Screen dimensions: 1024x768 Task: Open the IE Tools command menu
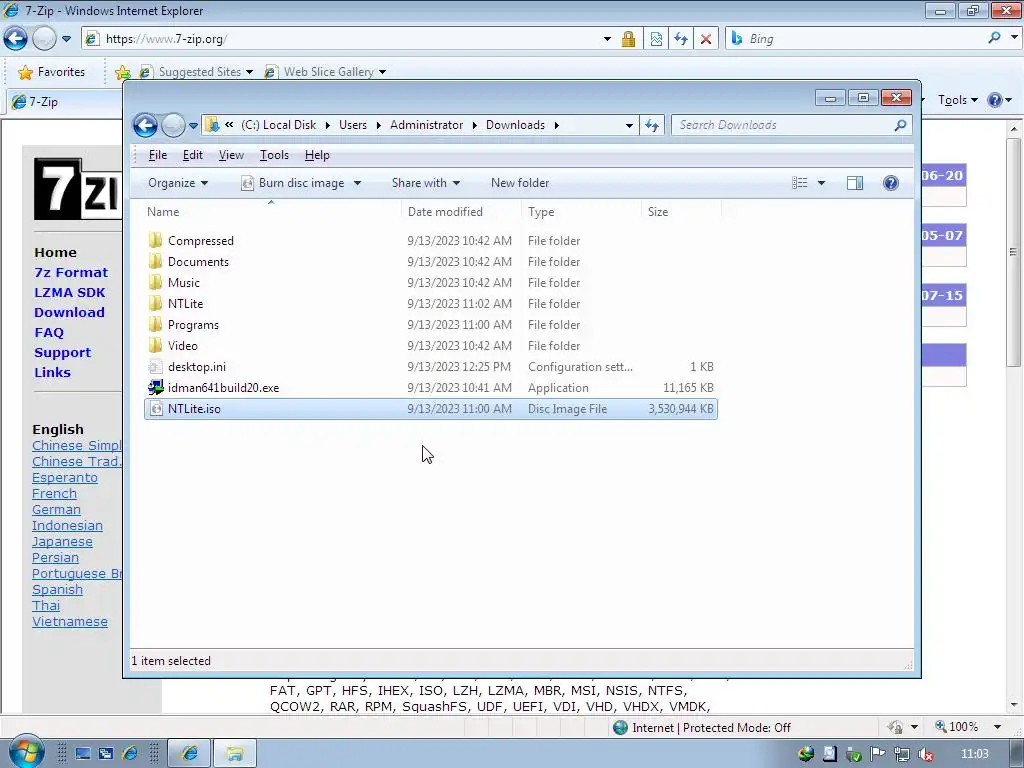click(x=957, y=100)
